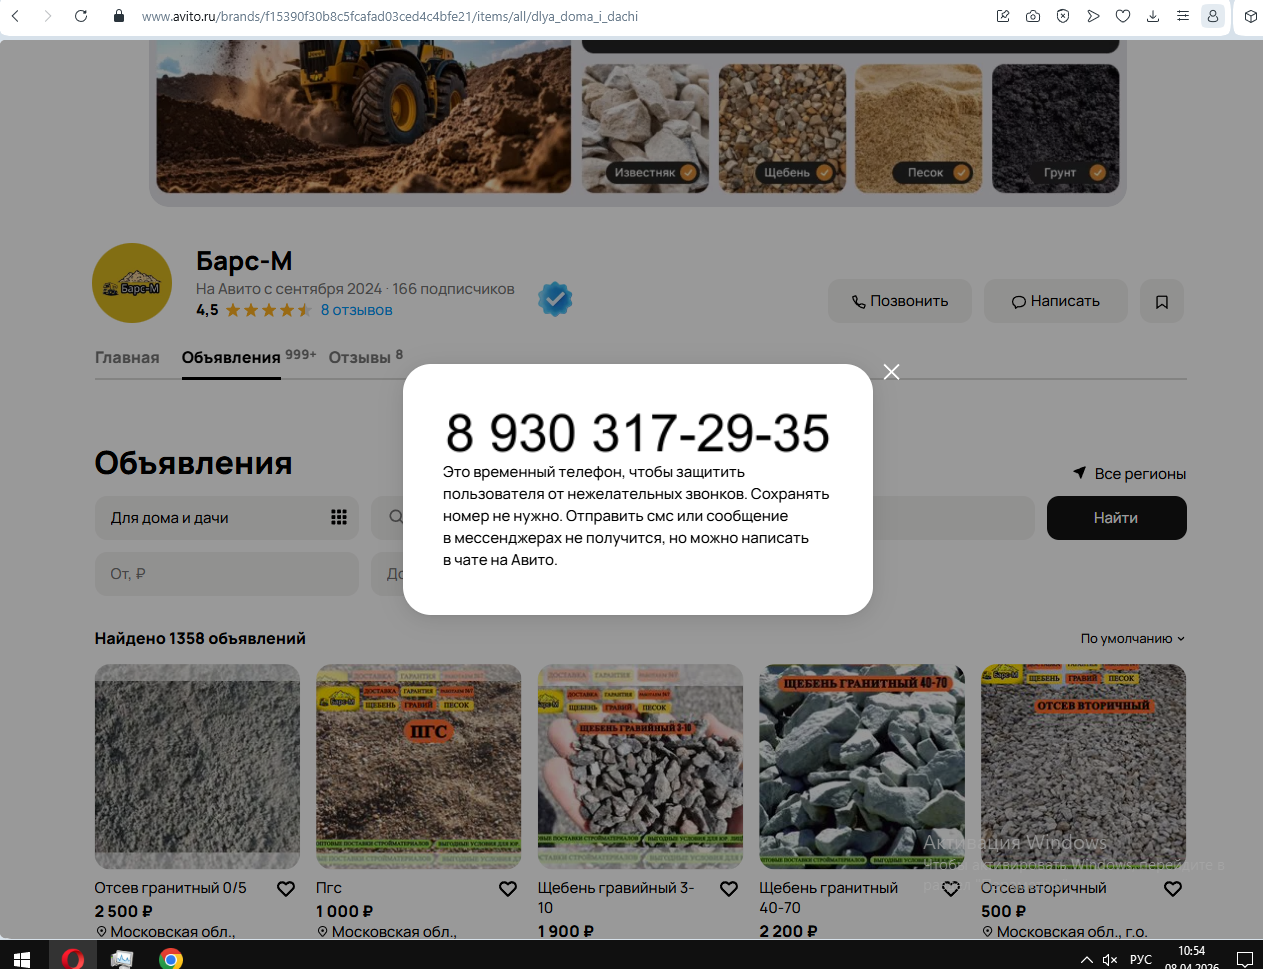
Task: Choose region via Все регионы
Action: [x=1129, y=474]
